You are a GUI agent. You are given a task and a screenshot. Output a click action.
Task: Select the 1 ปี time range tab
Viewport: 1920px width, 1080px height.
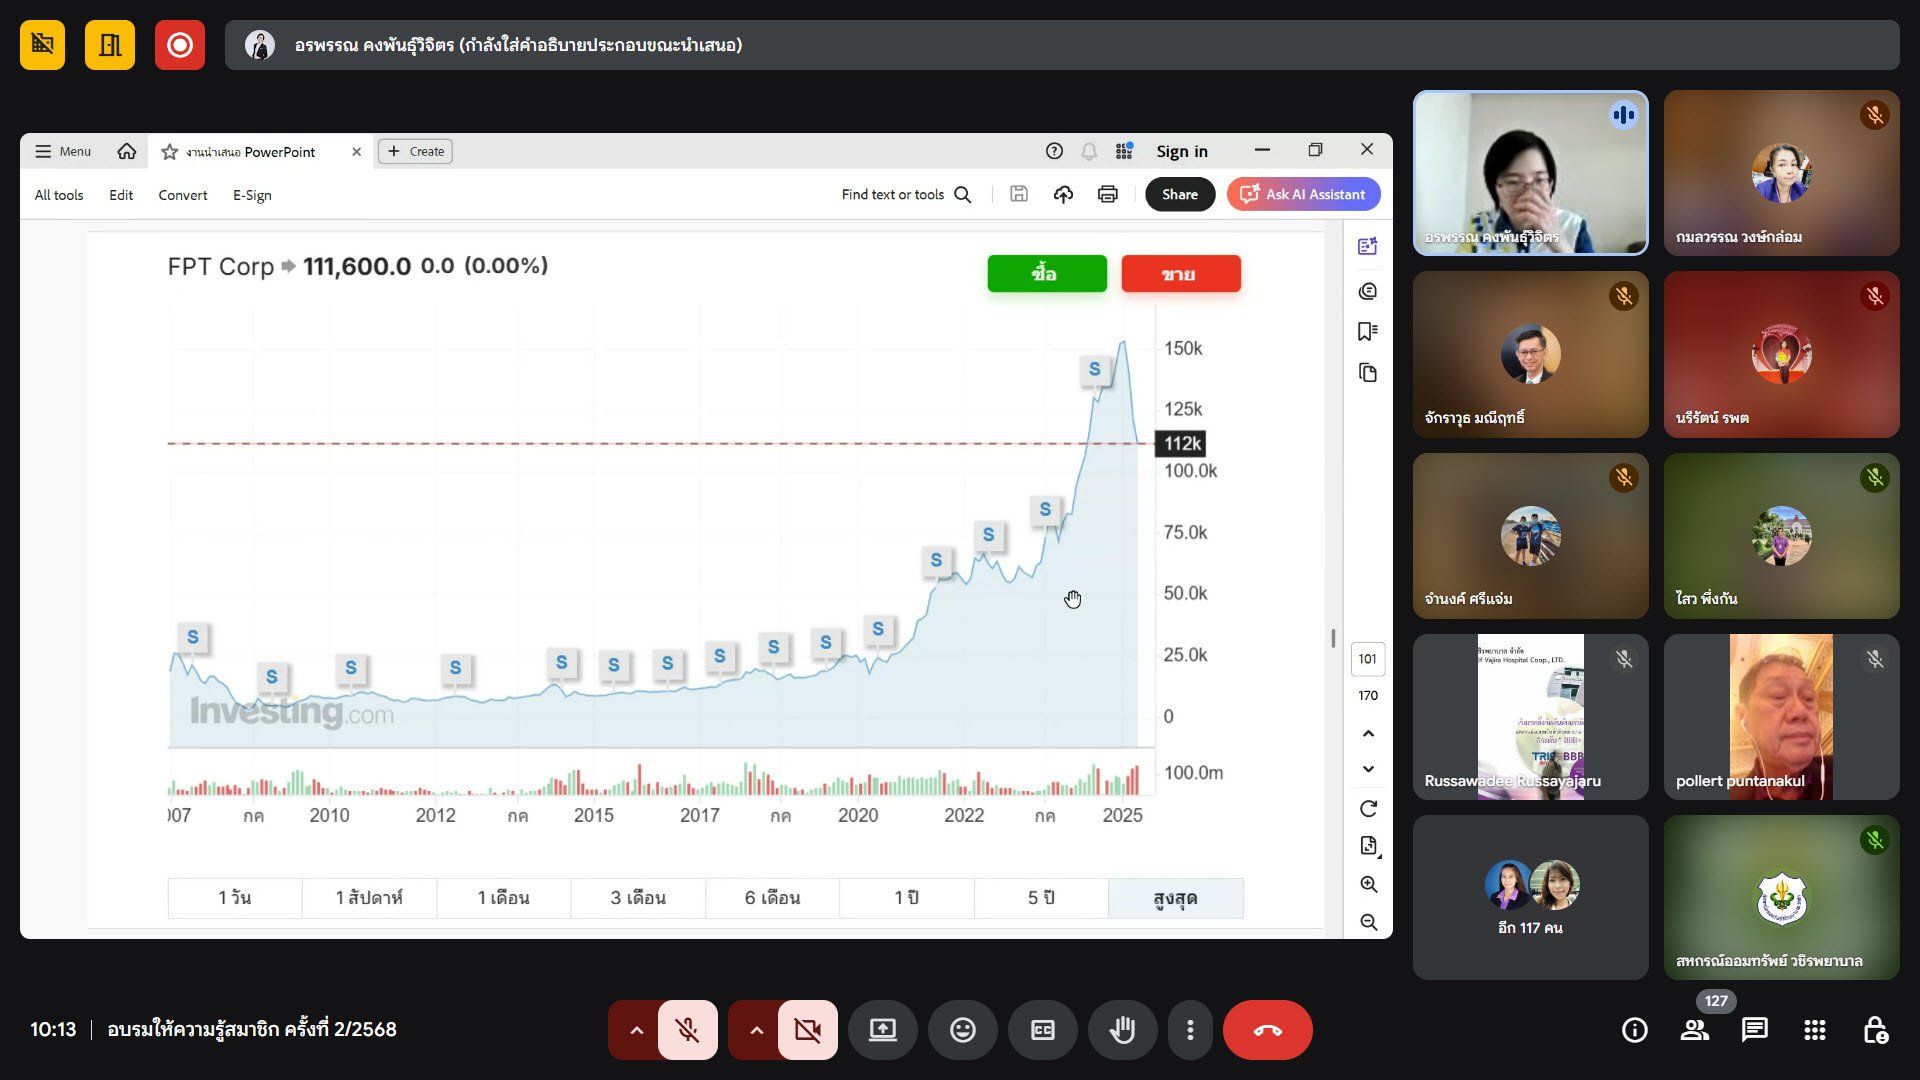pos(907,898)
